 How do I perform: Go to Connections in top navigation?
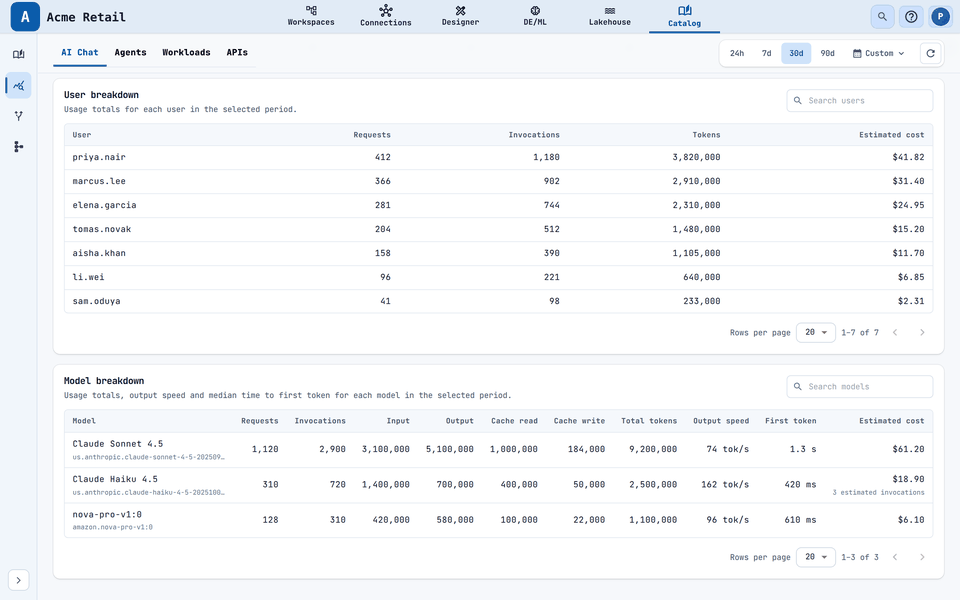(x=386, y=16)
